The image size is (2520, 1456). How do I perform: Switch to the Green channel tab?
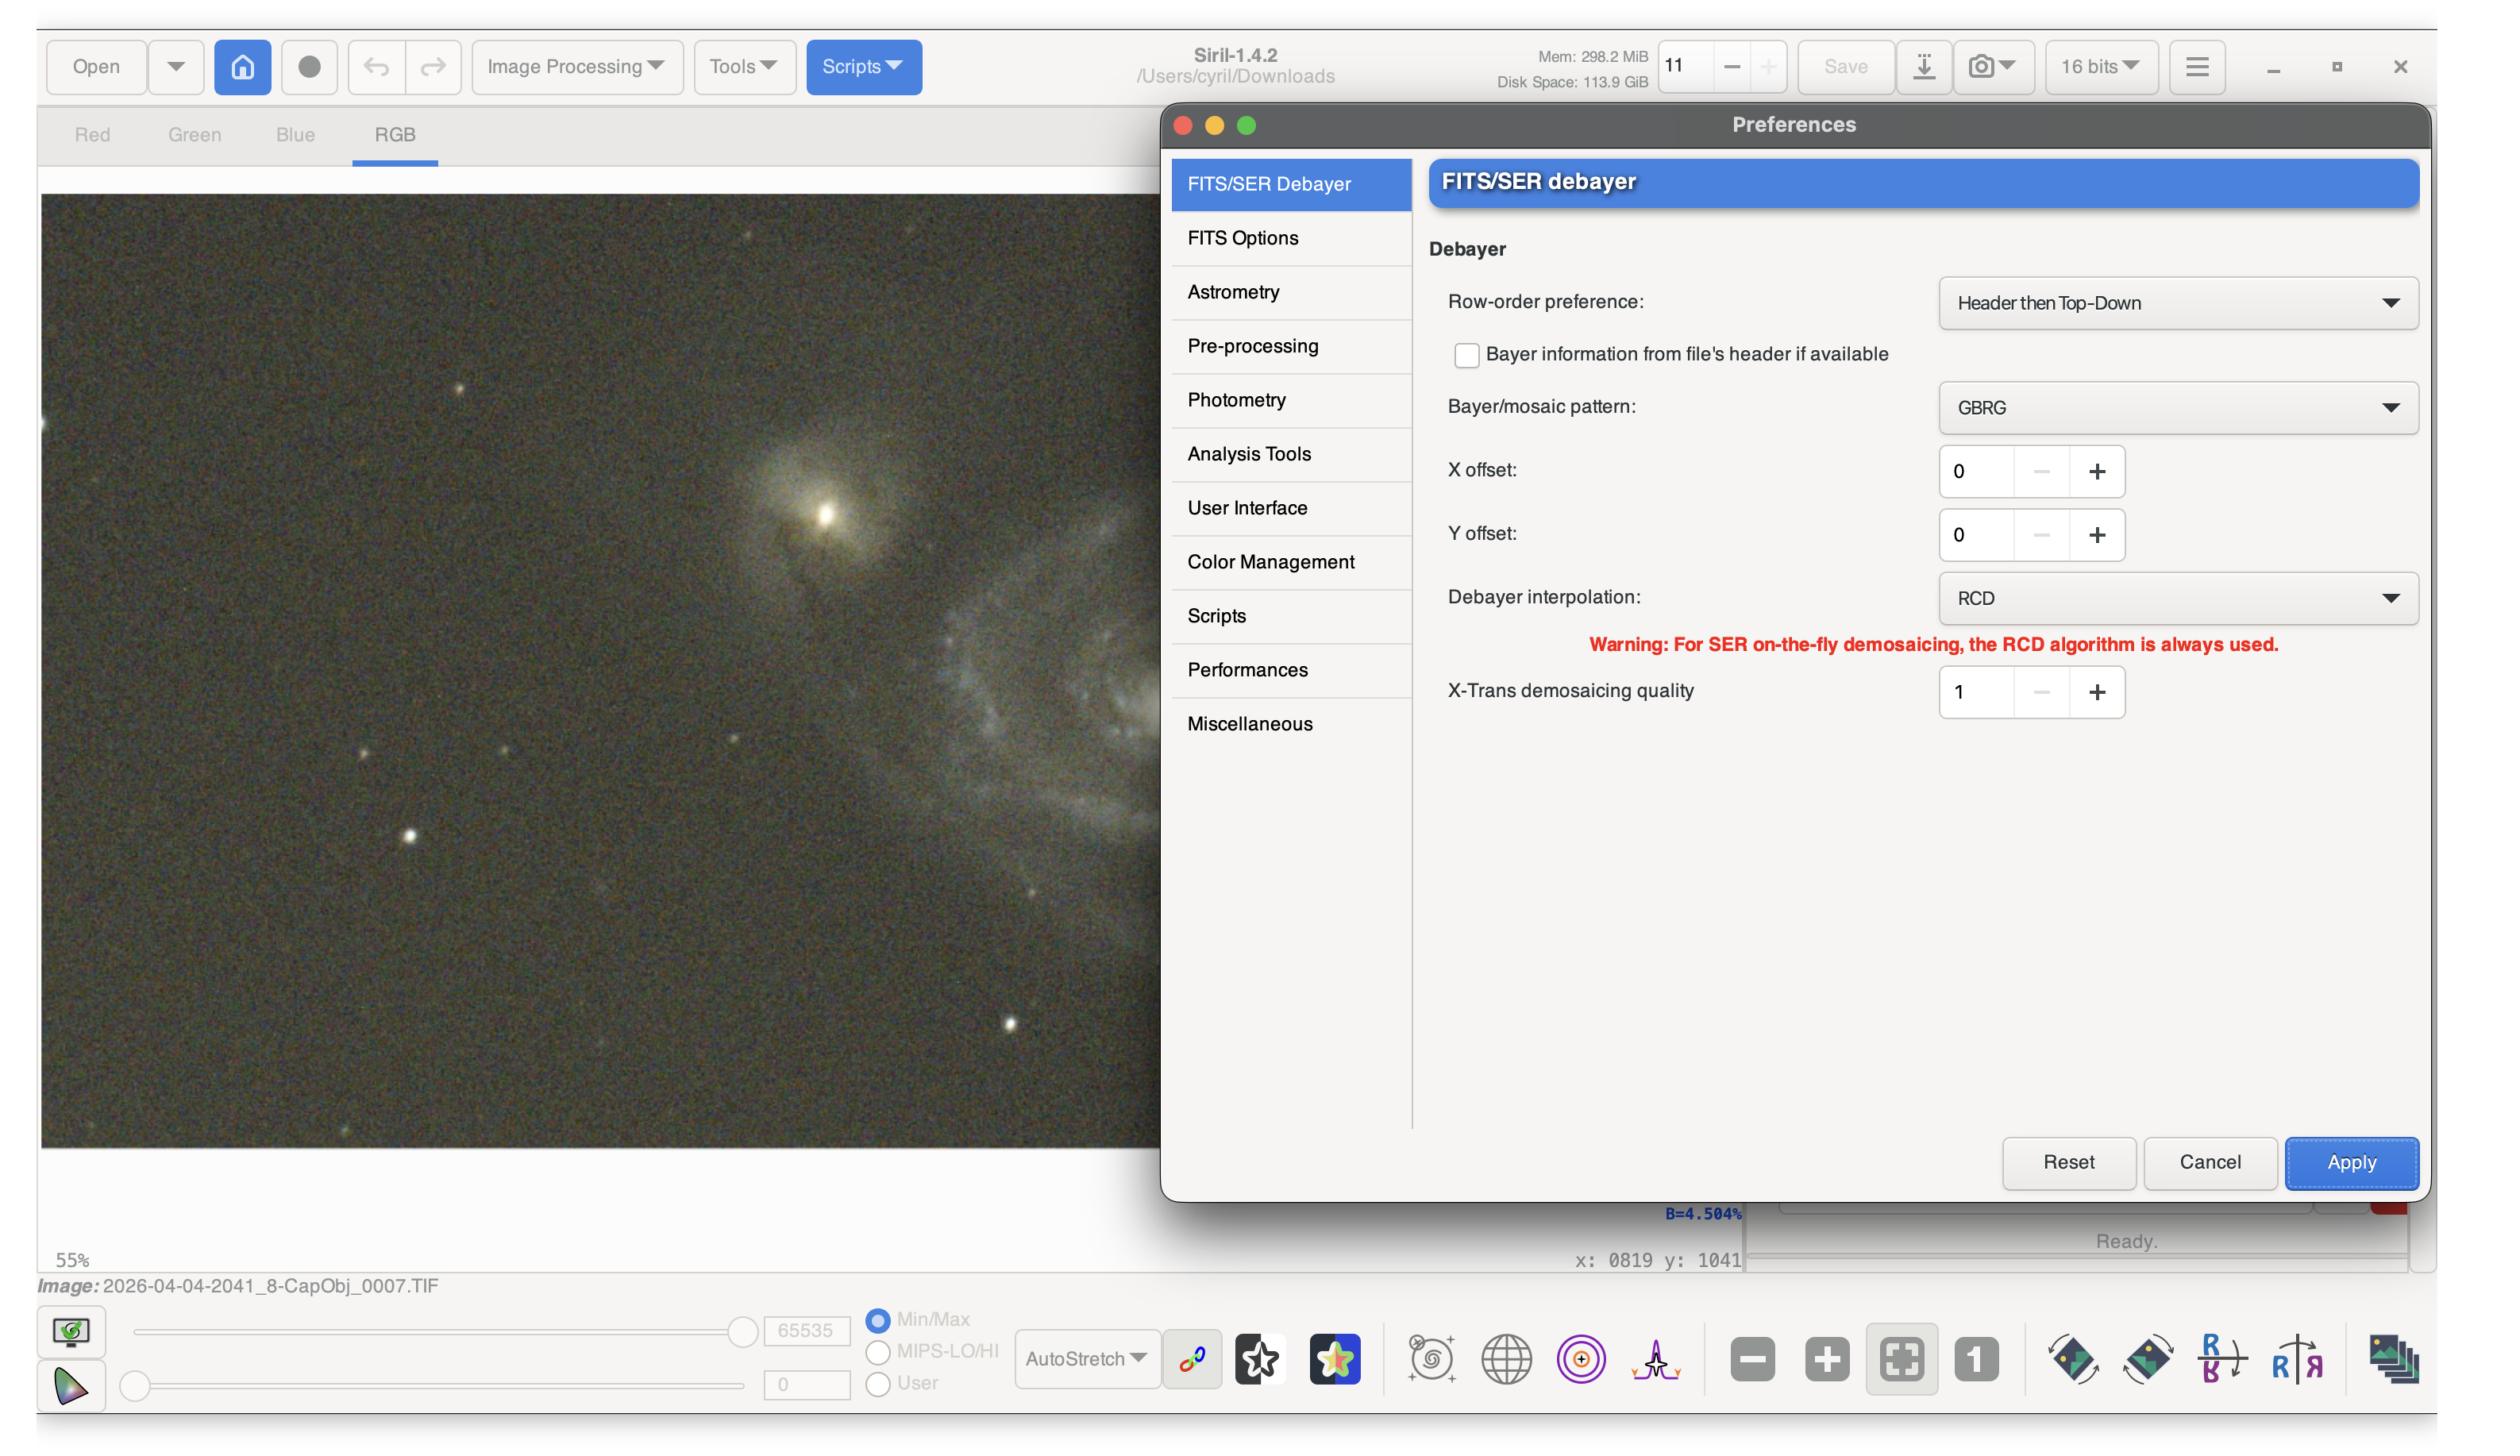tap(194, 135)
